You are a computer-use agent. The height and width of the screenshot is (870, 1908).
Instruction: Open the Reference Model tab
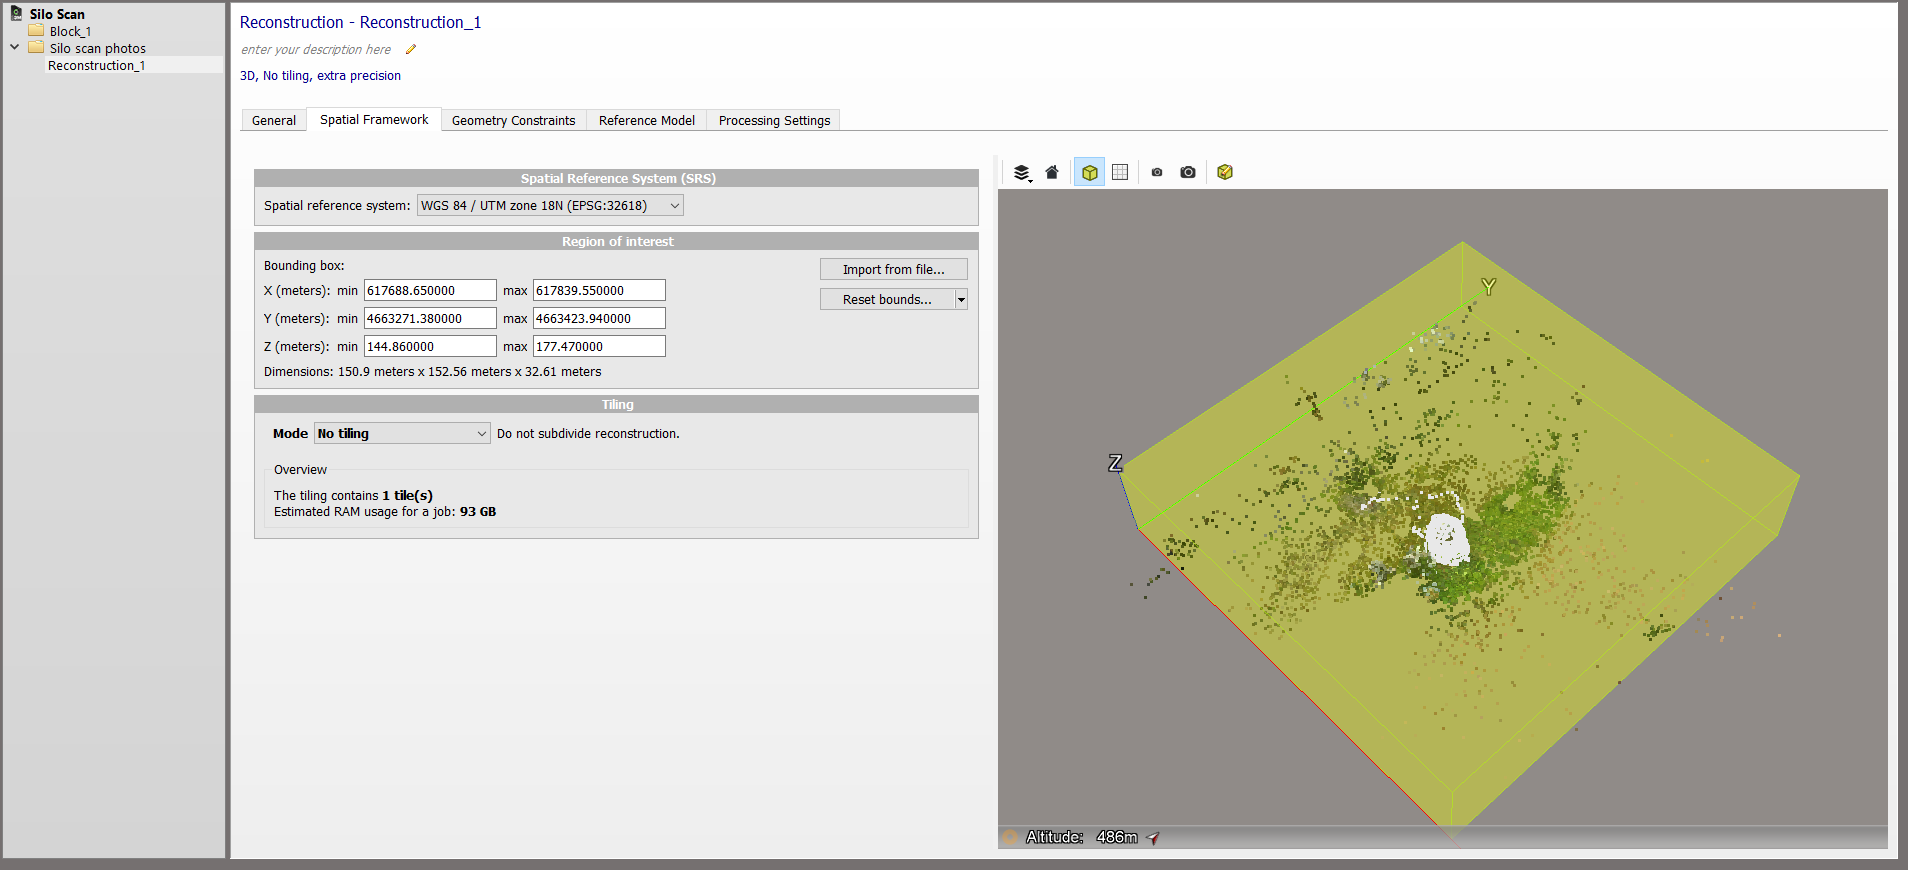pos(647,120)
